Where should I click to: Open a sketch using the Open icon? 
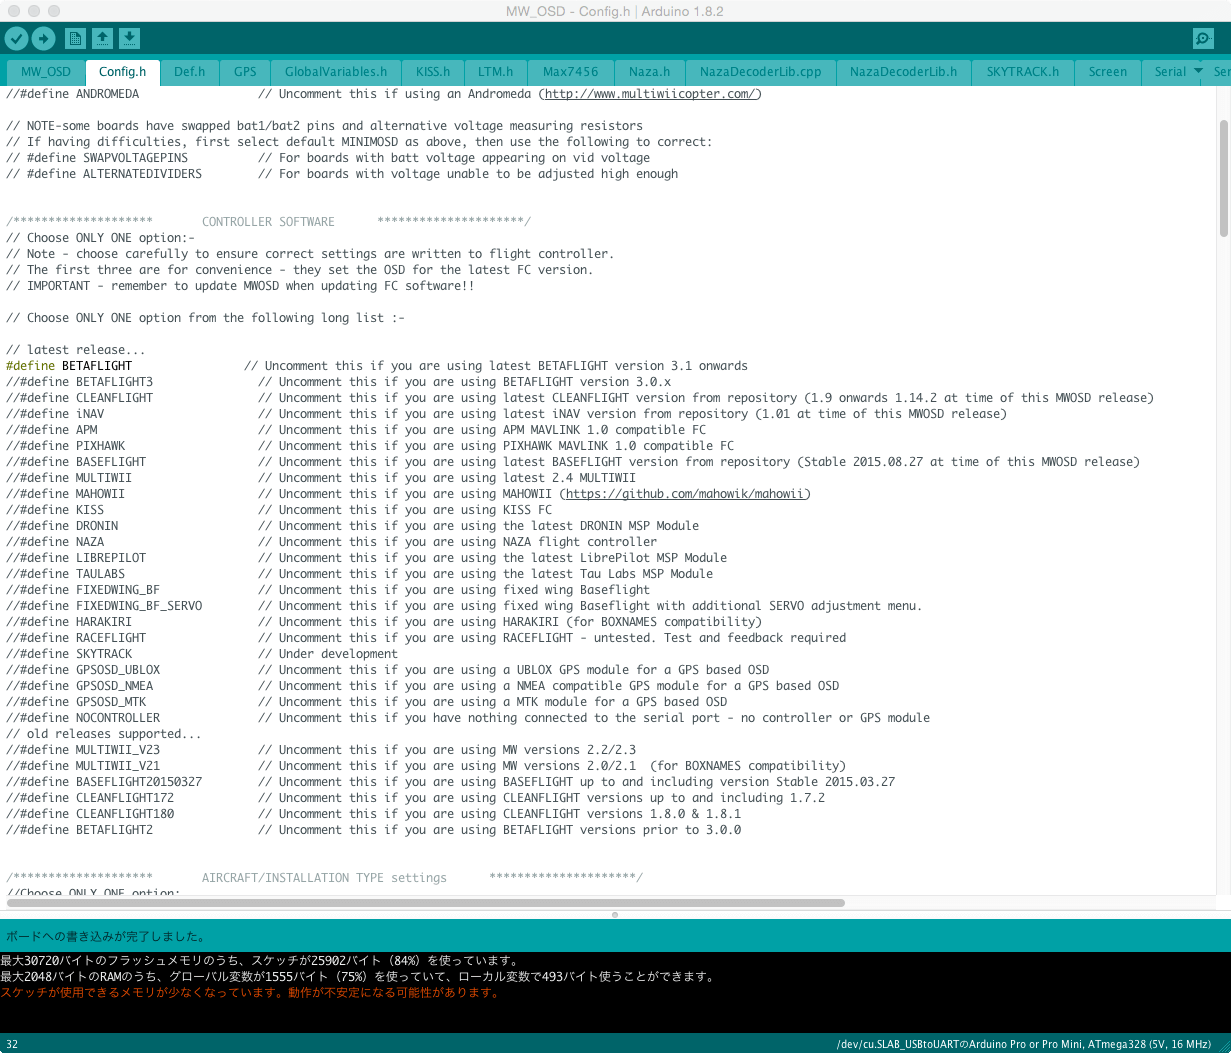coord(102,38)
